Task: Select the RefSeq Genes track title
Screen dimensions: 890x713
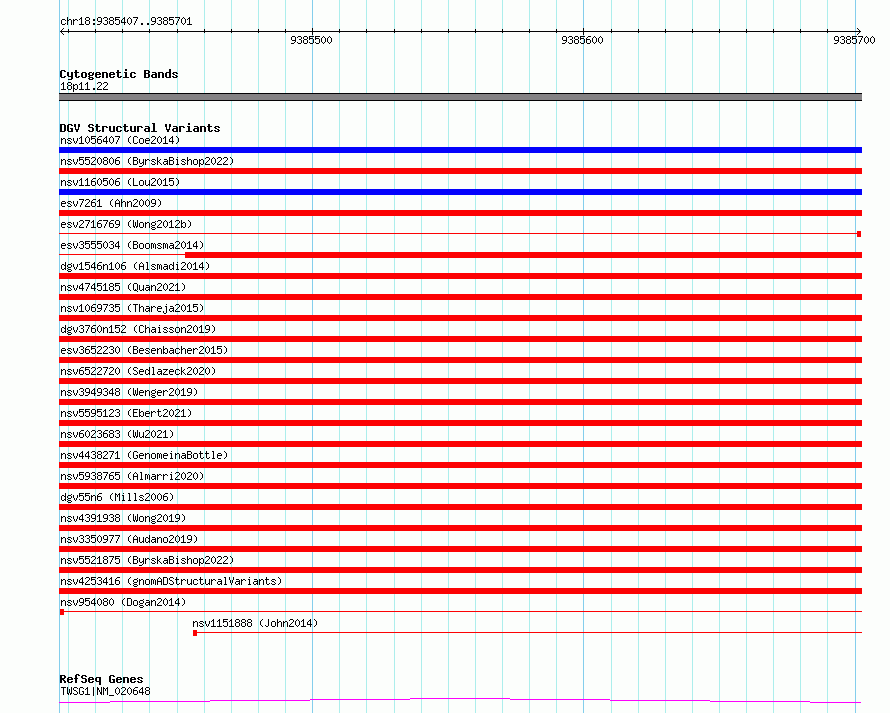Action: pos(101,680)
